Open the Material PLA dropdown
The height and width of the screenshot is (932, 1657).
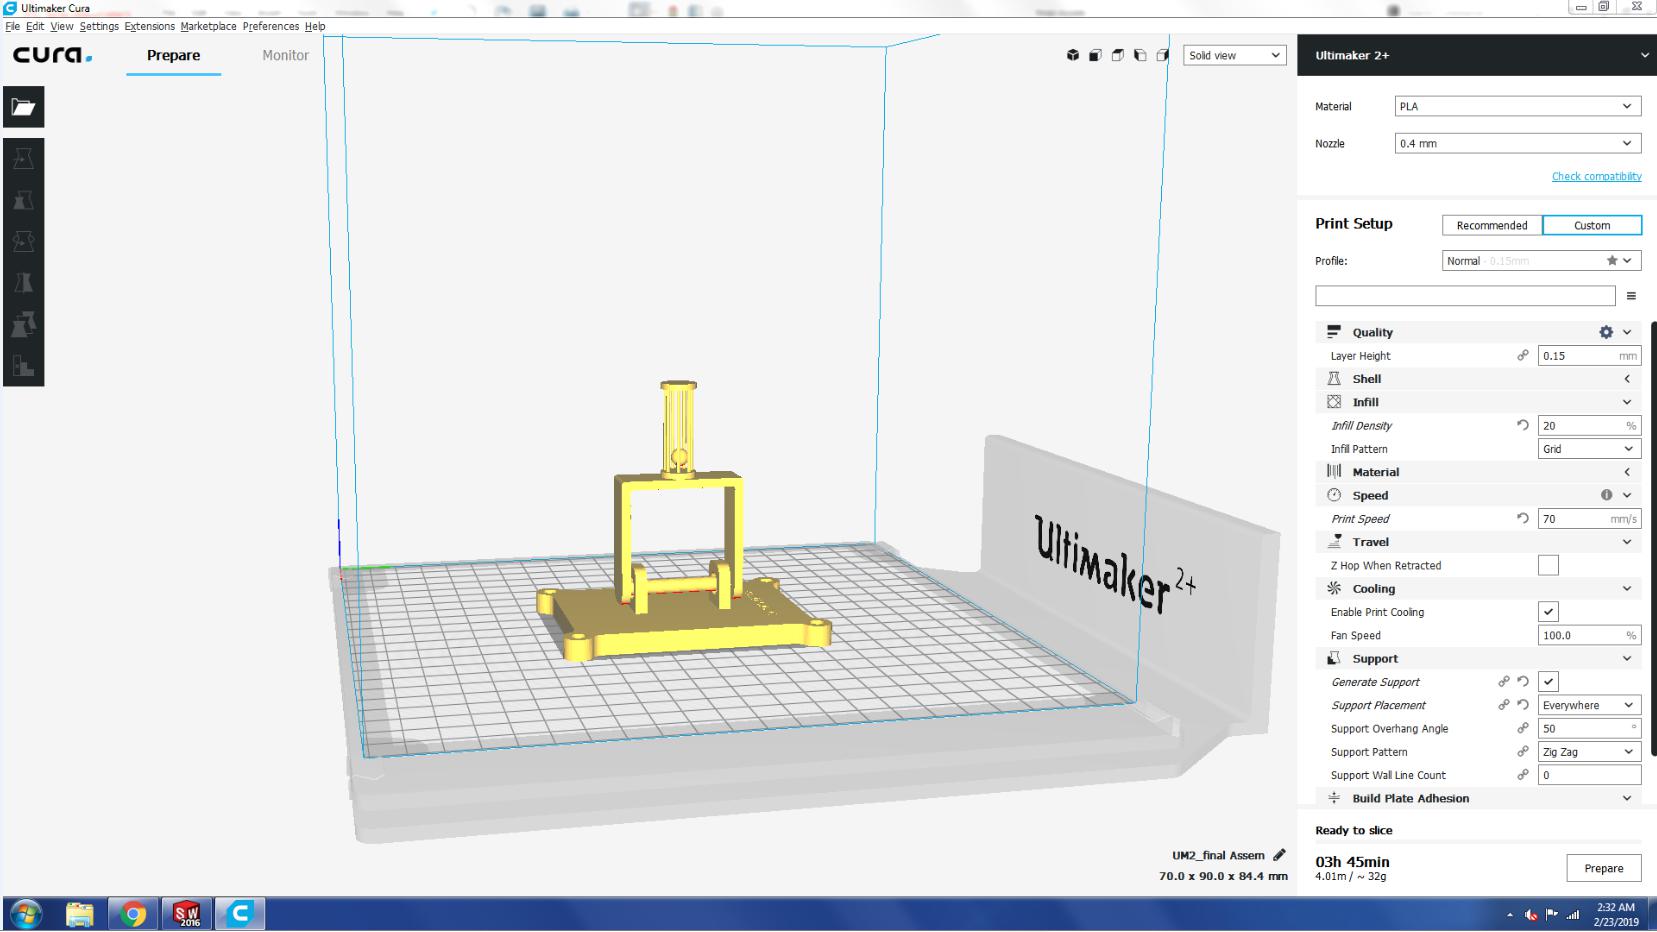(x=1517, y=106)
